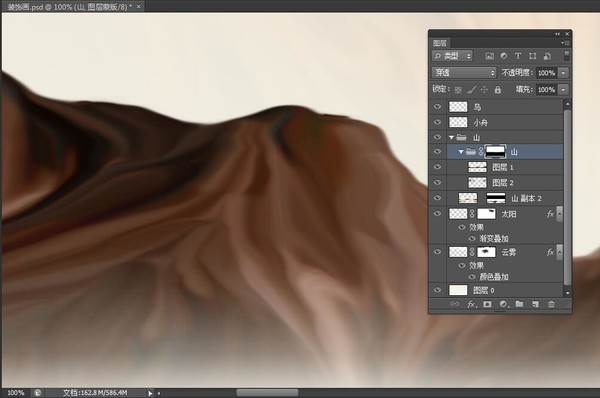
Task: Create a new layer
Action: click(535, 304)
